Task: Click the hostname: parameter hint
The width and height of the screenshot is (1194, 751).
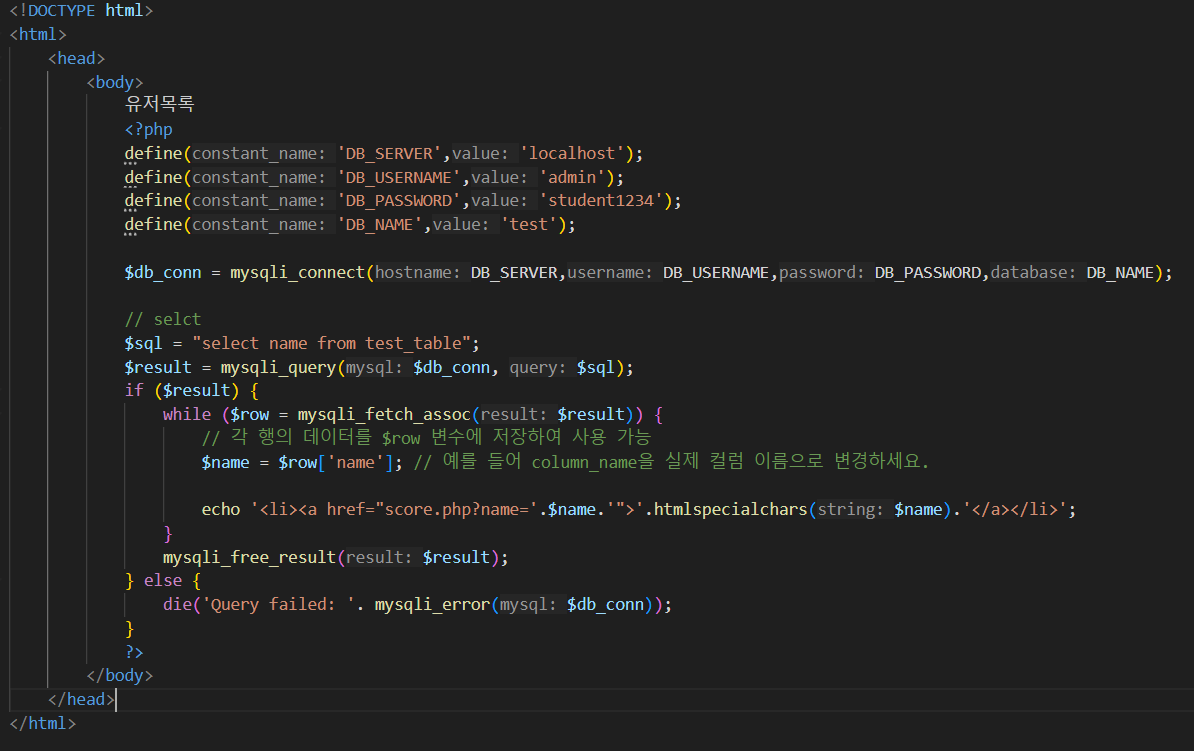Action: coord(417,273)
